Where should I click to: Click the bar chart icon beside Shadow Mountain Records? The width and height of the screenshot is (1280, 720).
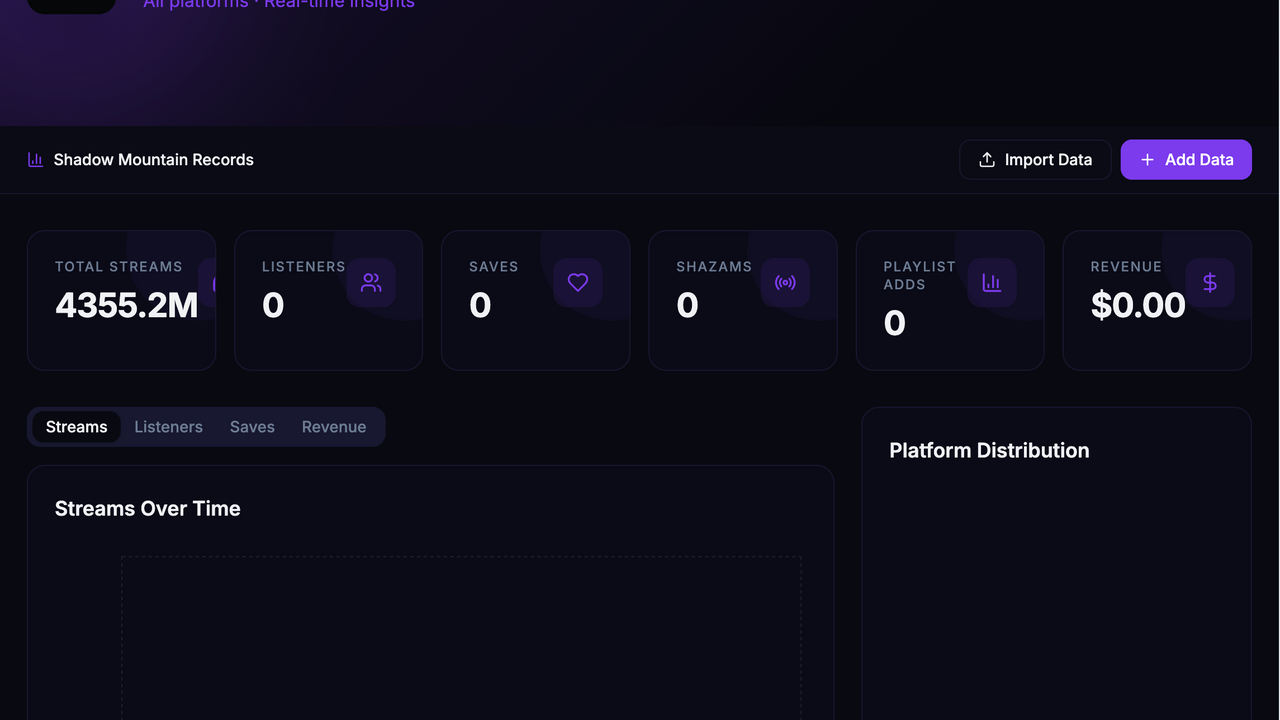point(35,160)
